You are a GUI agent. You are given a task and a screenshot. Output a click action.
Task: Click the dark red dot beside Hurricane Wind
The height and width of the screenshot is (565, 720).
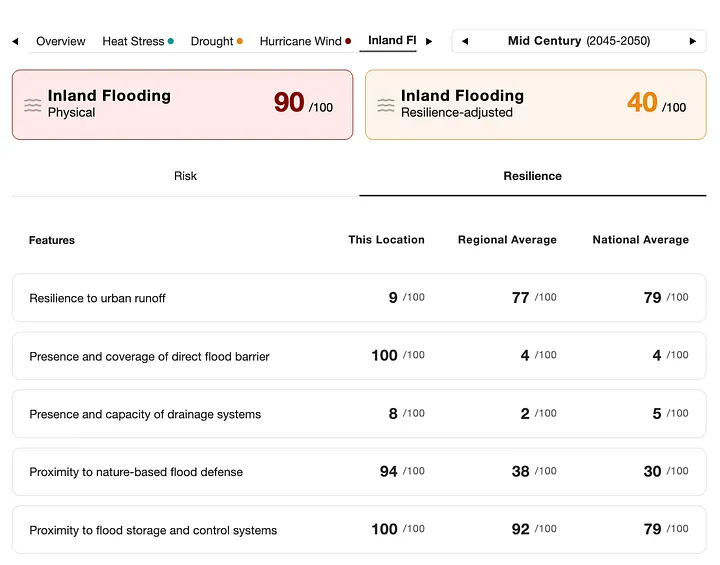coord(348,41)
